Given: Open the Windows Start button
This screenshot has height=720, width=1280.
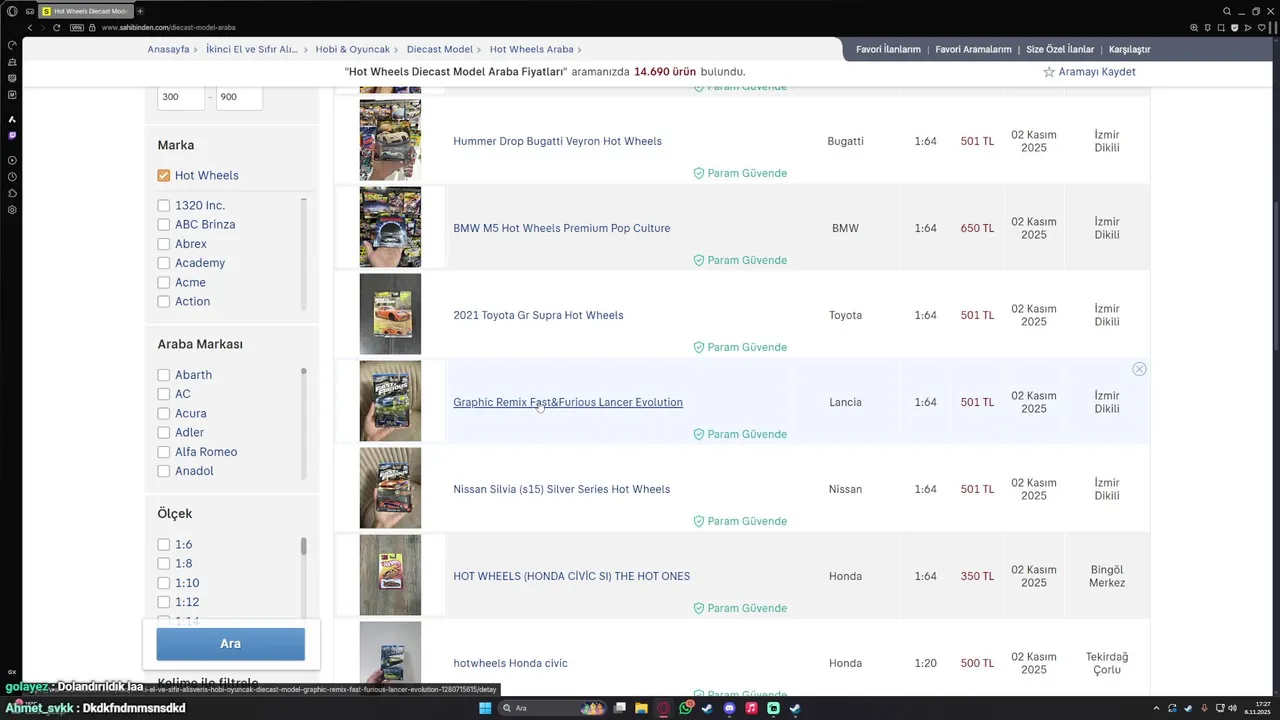Looking at the screenshot, I should (485, 708).
